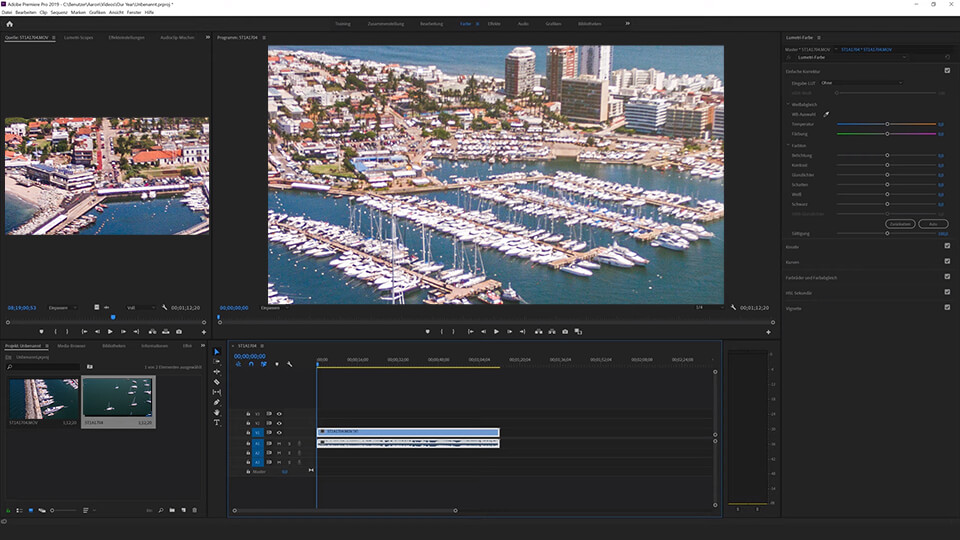Viewport: 960px width, 540px height.
Task: Lock video track V1
Action: (x=248, y=432)
